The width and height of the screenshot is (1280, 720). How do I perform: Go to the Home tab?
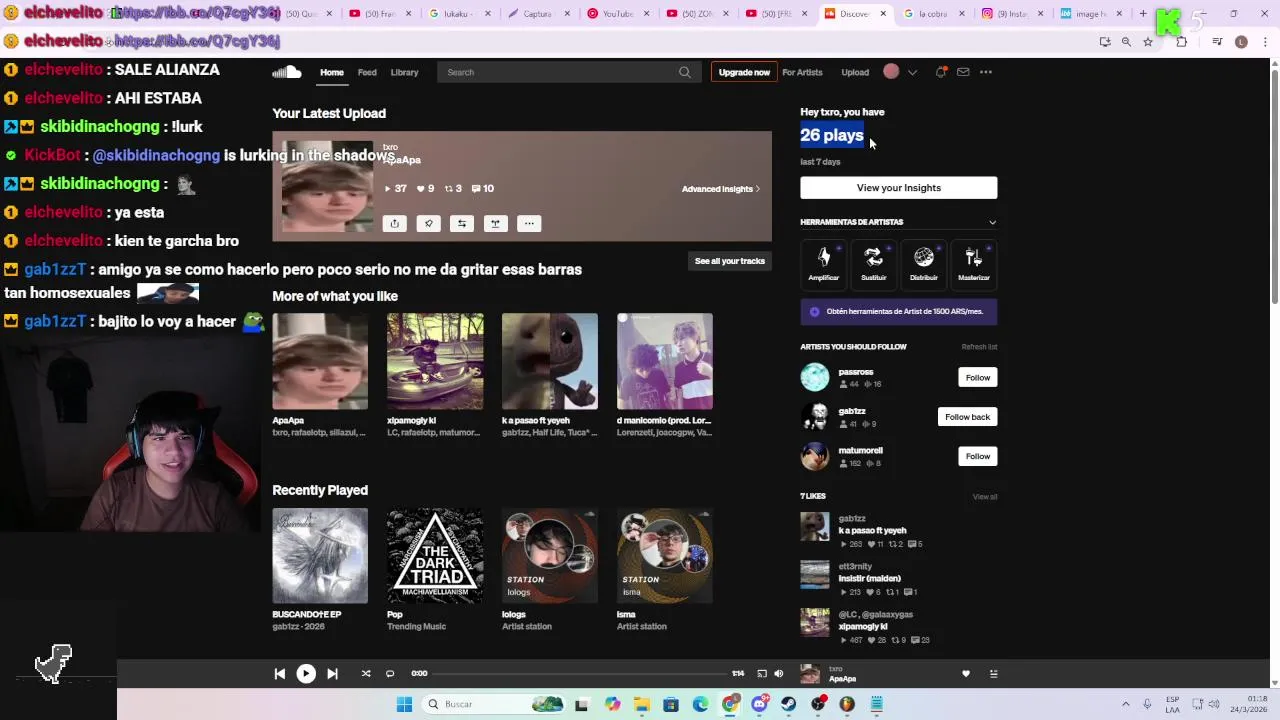click(332, 72)
